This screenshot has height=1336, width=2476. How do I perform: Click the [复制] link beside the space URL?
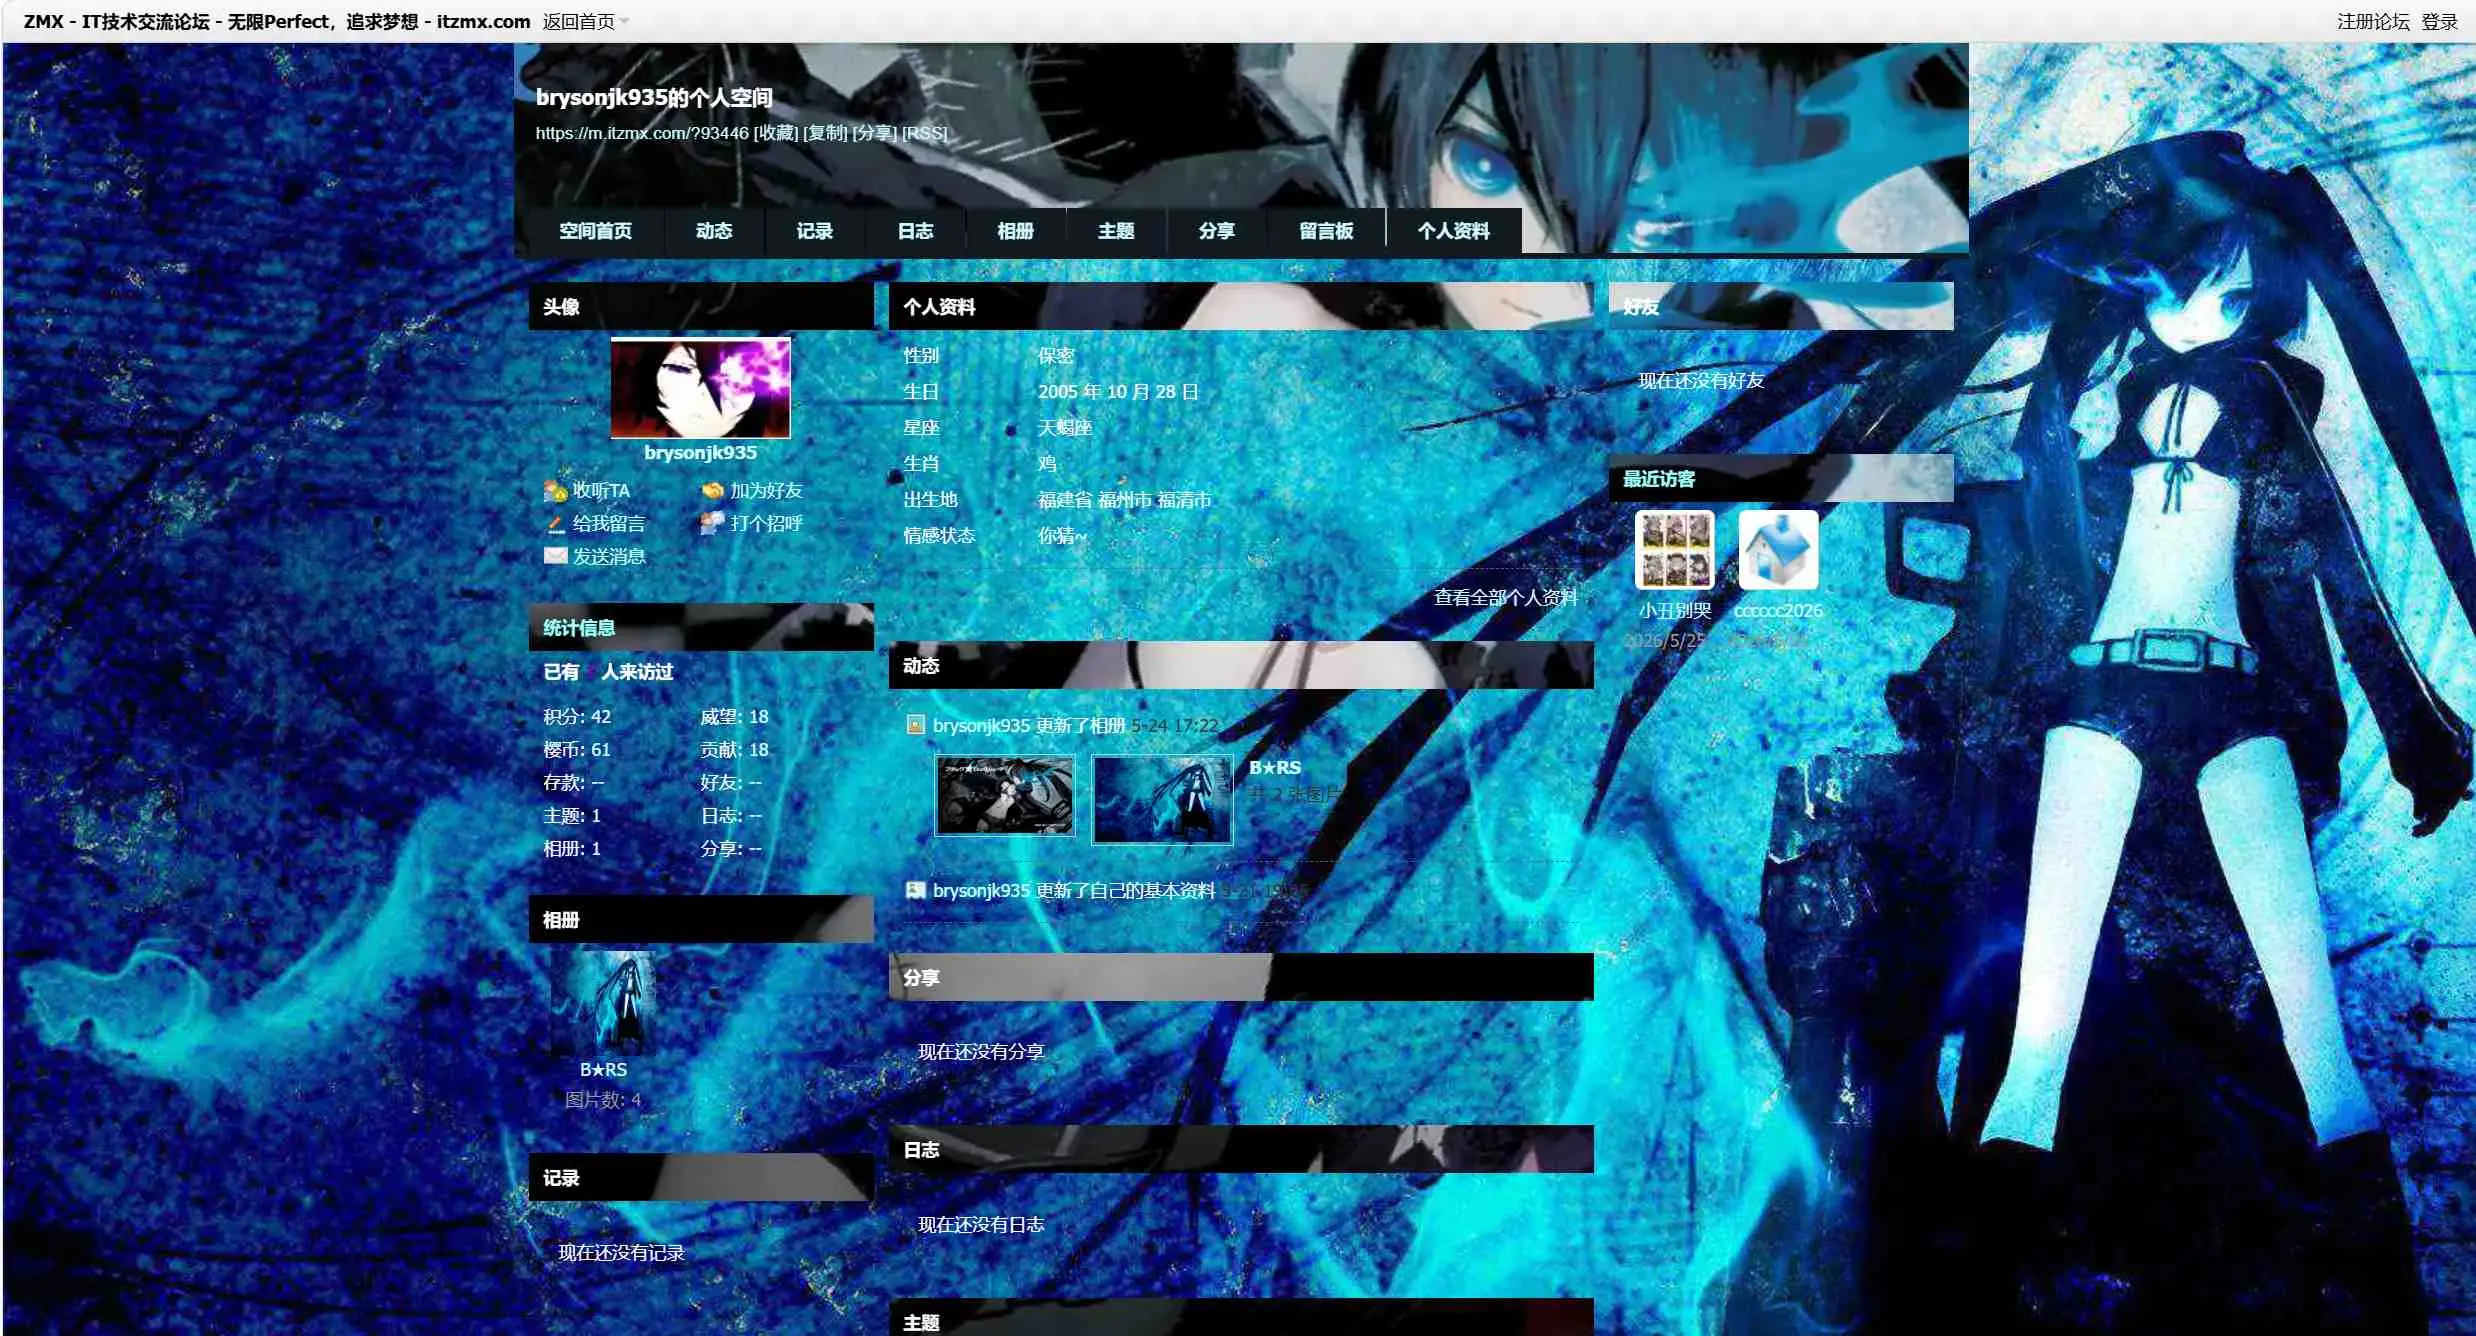click(x=825, y=133)
